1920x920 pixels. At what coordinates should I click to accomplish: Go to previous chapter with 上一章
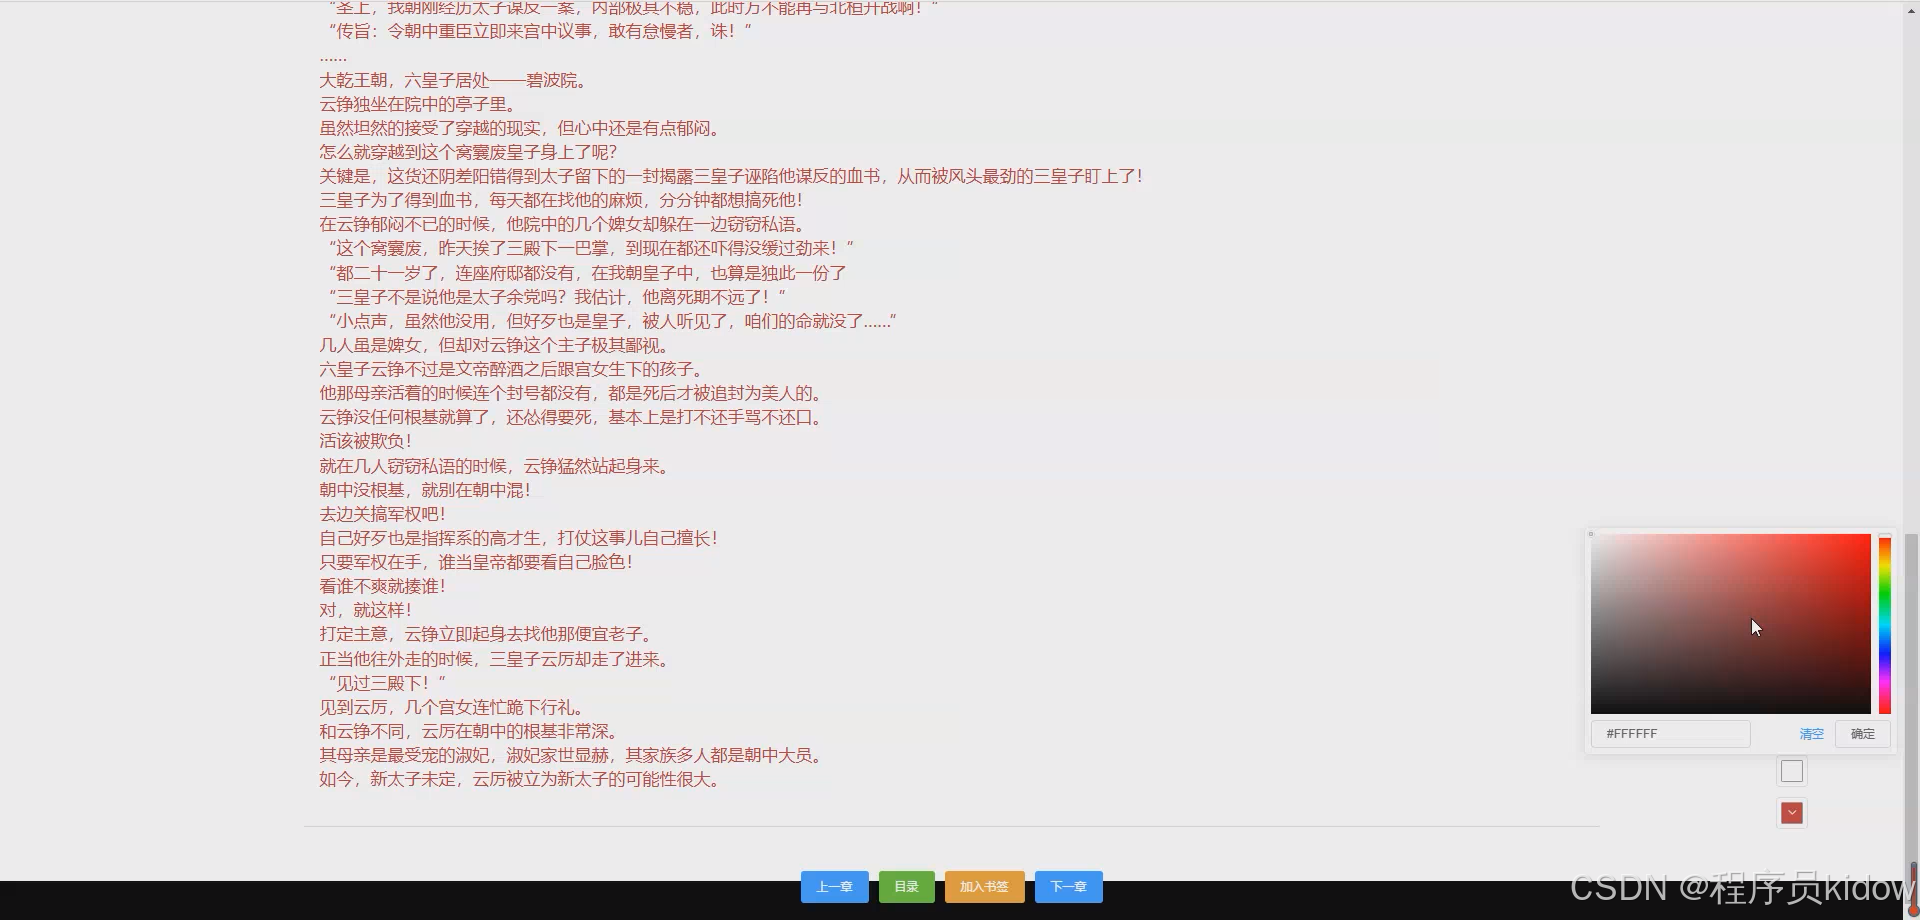pyautogui.click(x=834, y=886)
